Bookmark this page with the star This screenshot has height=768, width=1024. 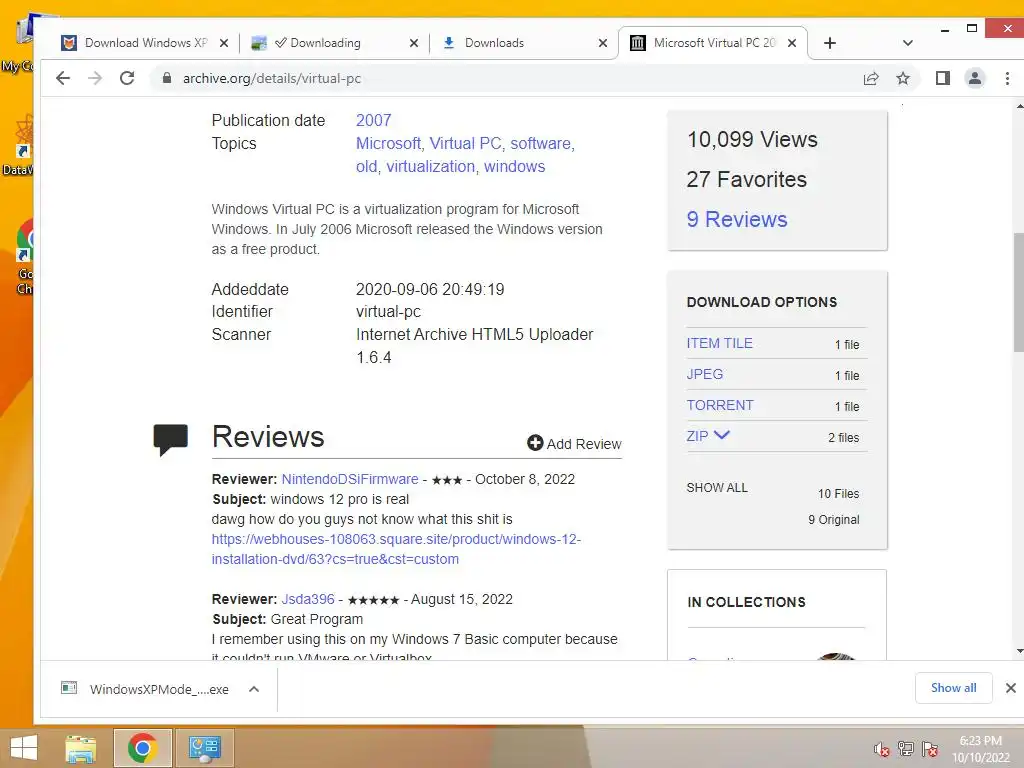click(903, 79)
